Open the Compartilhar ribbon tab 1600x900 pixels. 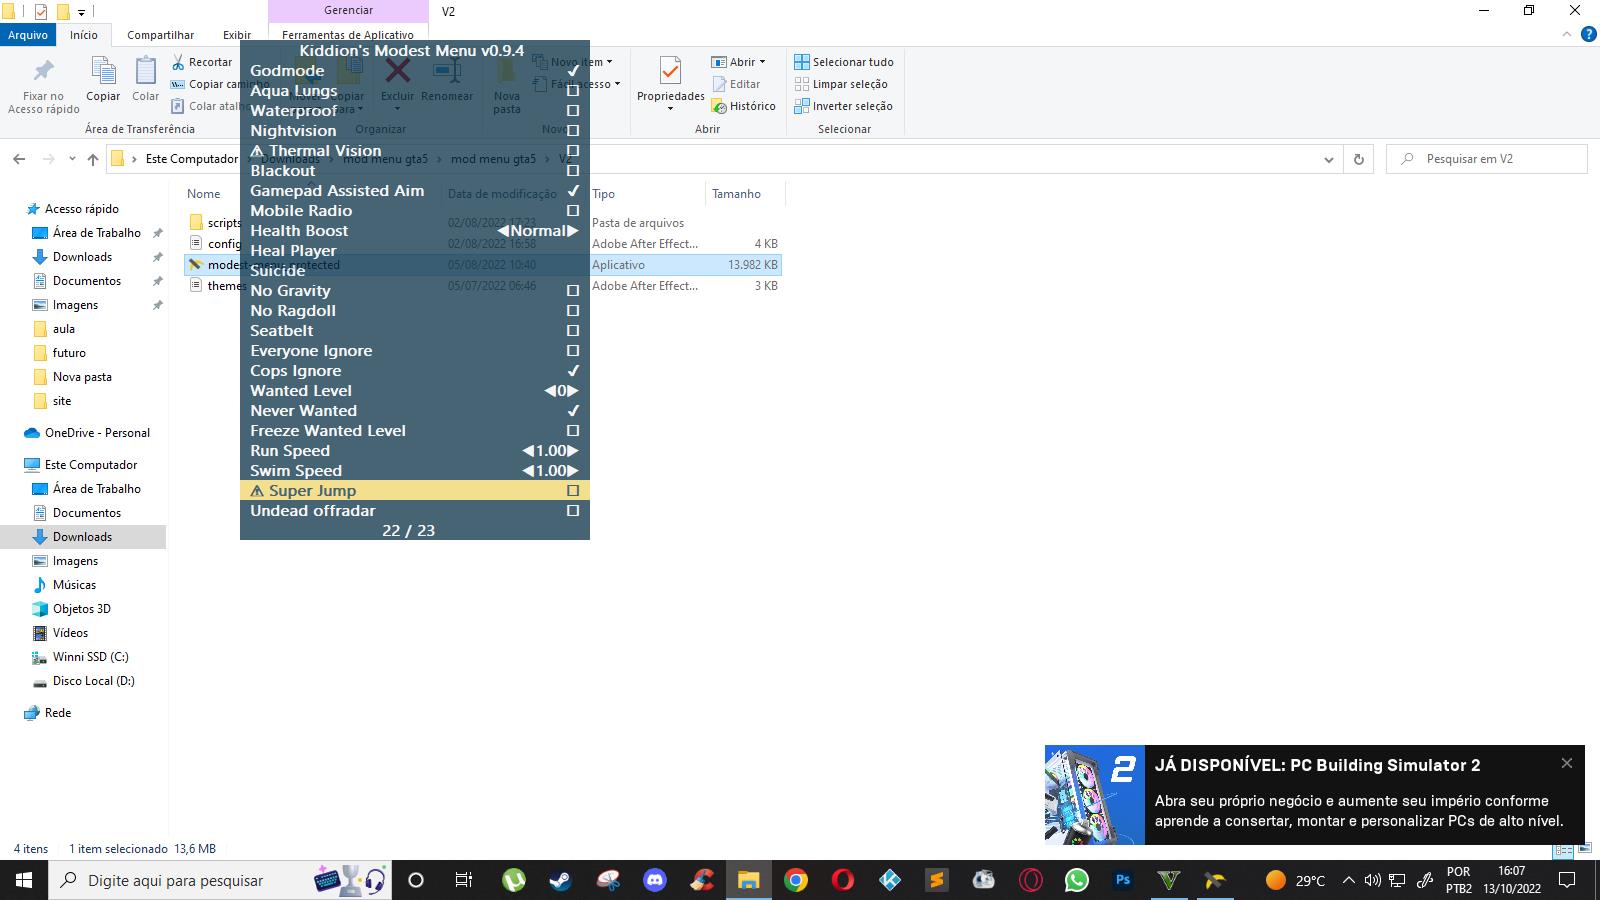(x=160, y=35)
